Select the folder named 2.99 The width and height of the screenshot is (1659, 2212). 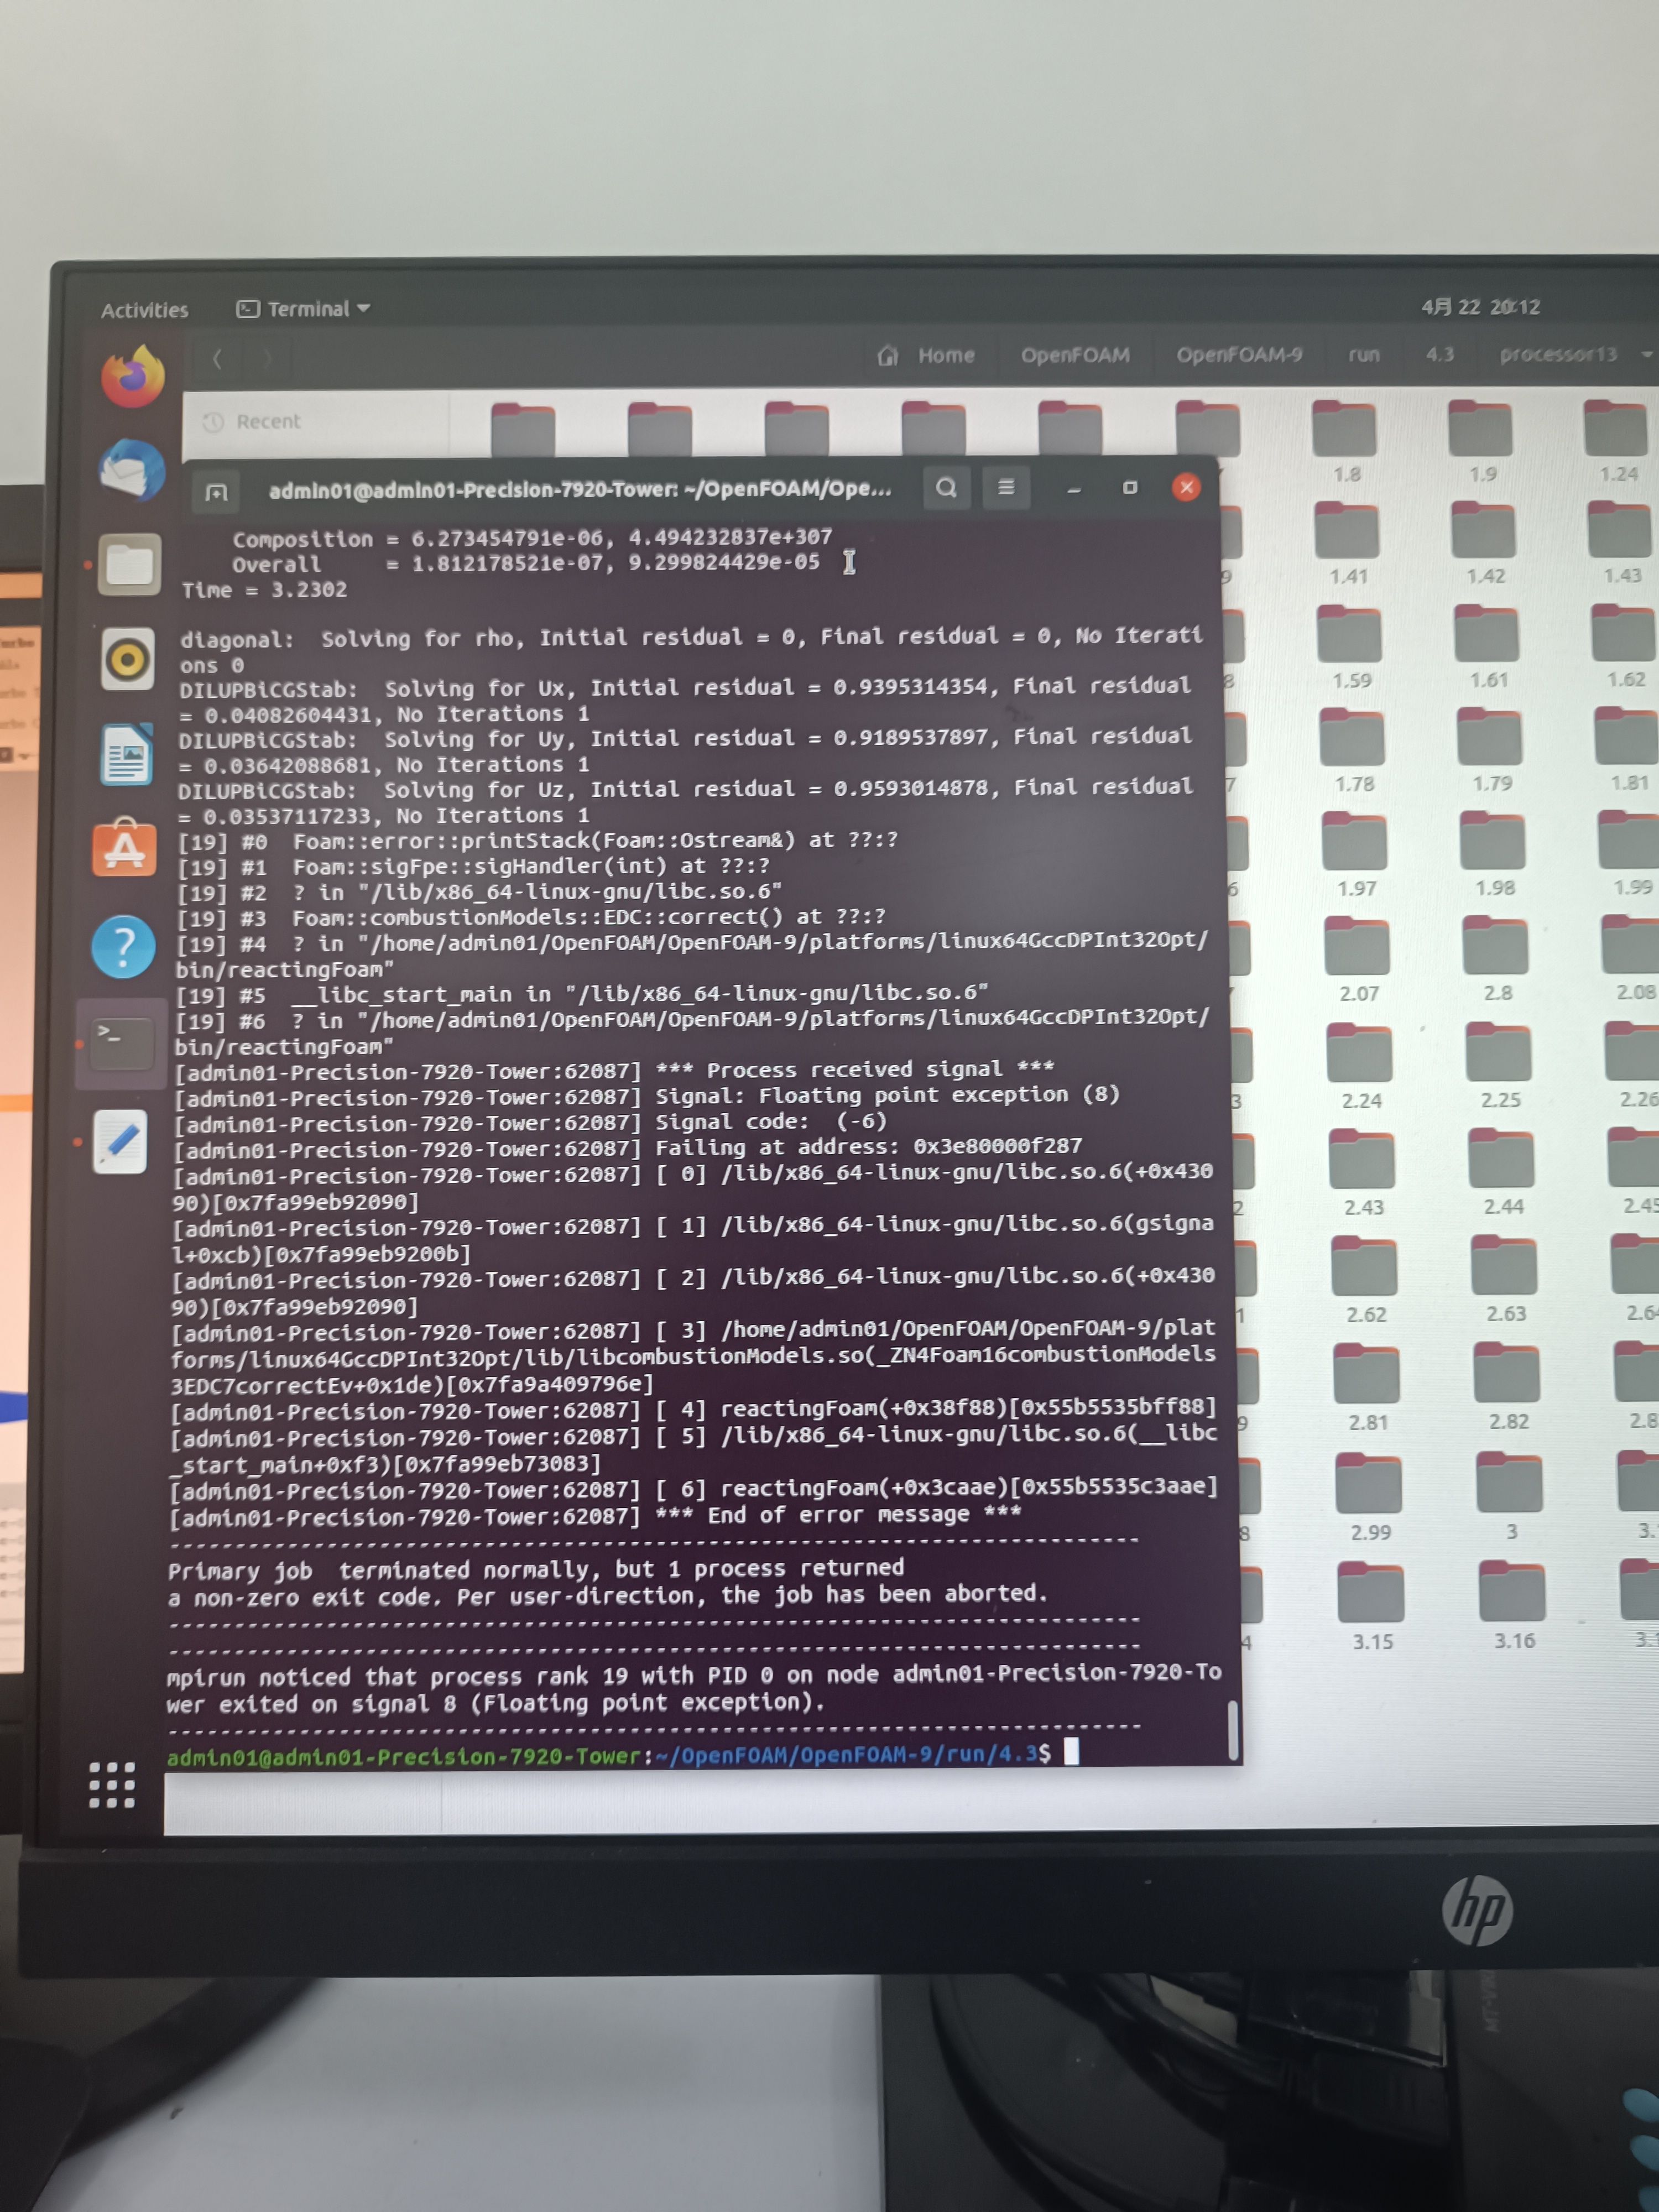pos(1370,1497)
